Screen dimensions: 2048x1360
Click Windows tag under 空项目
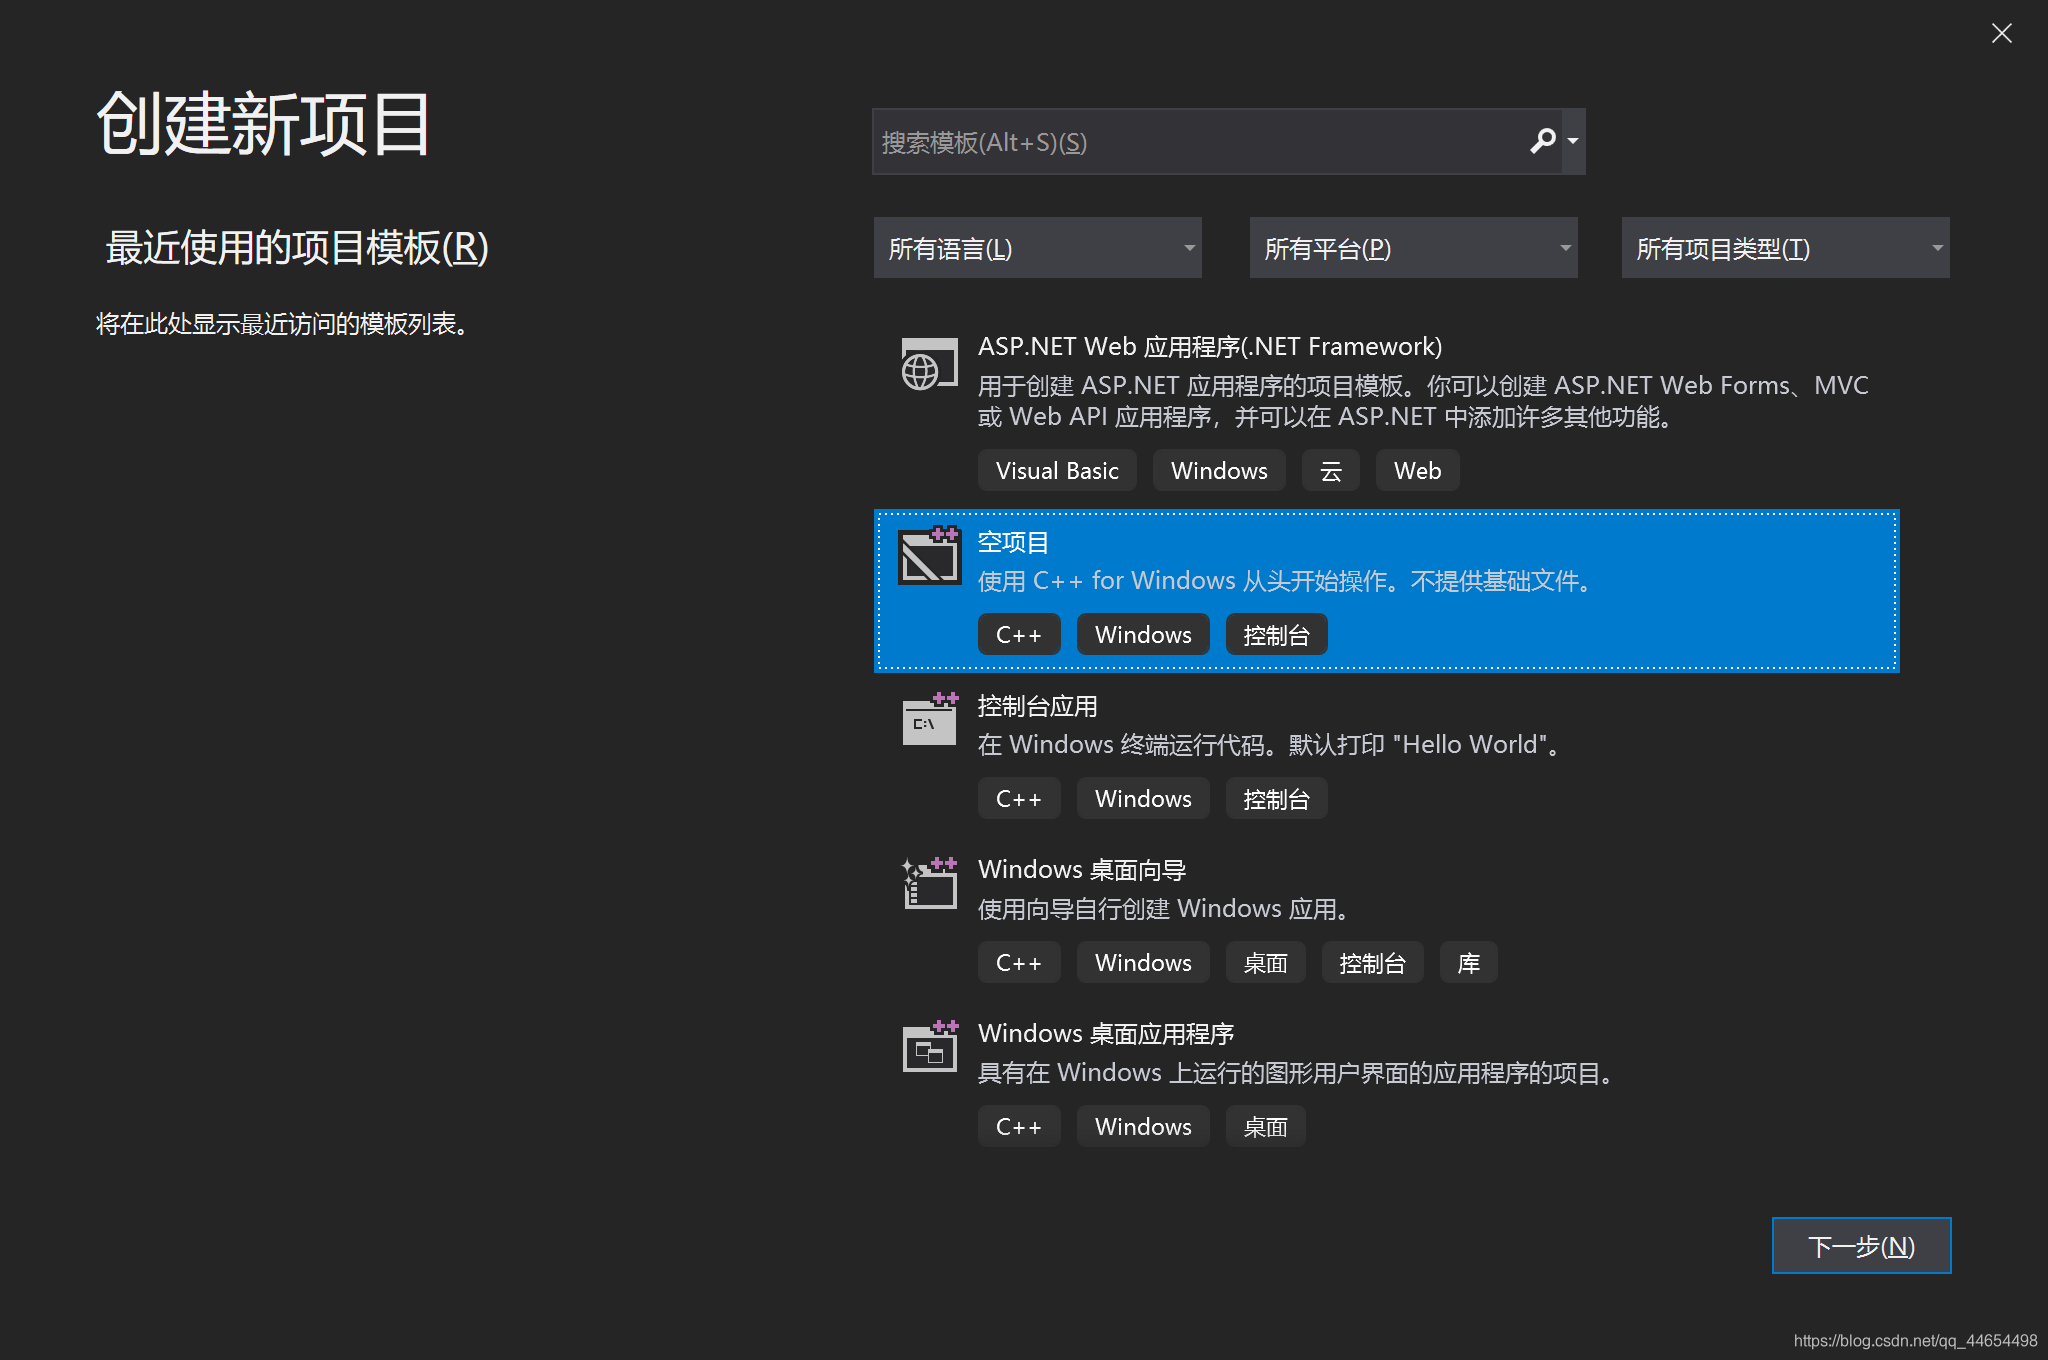pos(1143,635)
